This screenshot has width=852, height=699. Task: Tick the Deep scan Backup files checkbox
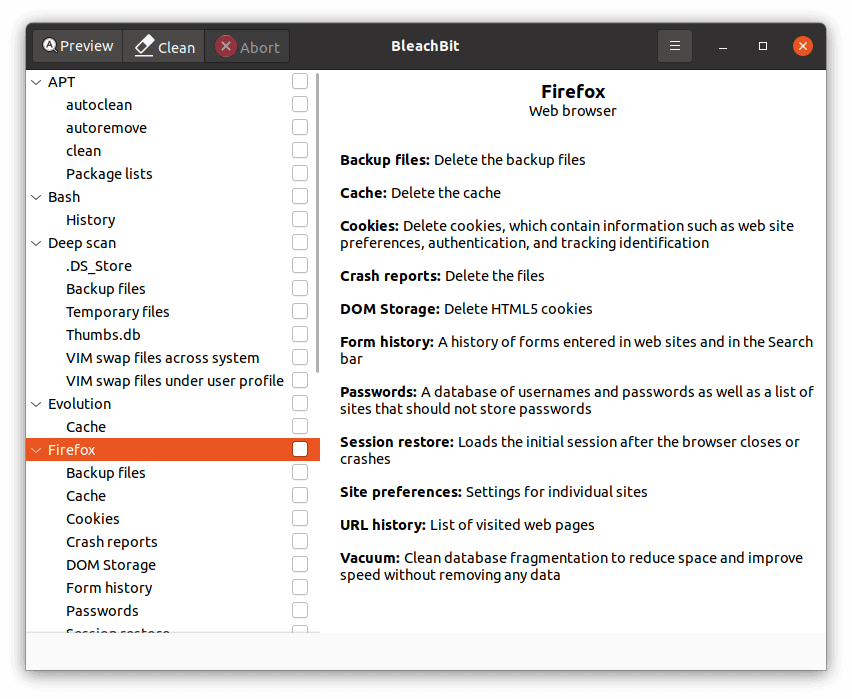pos(300,289)
